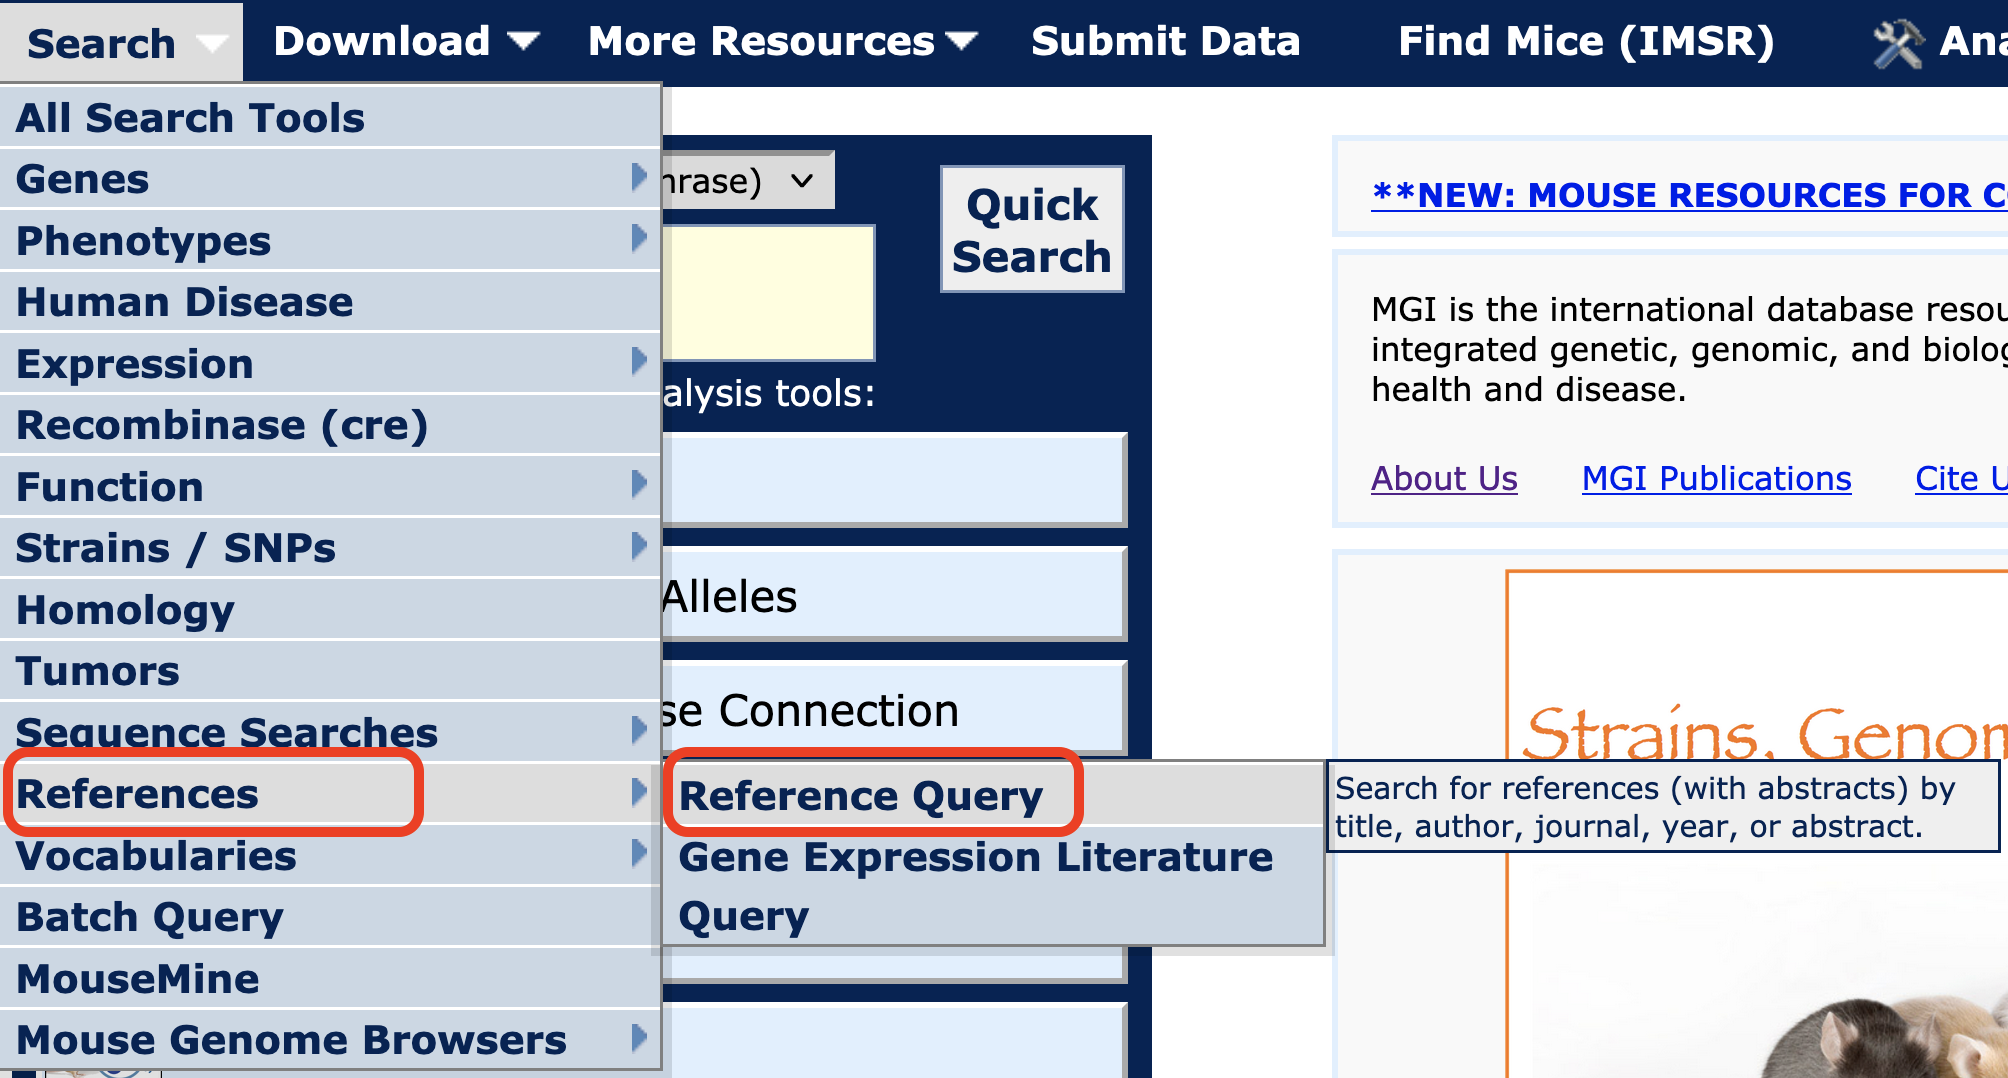Screen dimensions: 2008x1078
Task: Open the More Resources dropdown menu
Action: coord(781,42)
